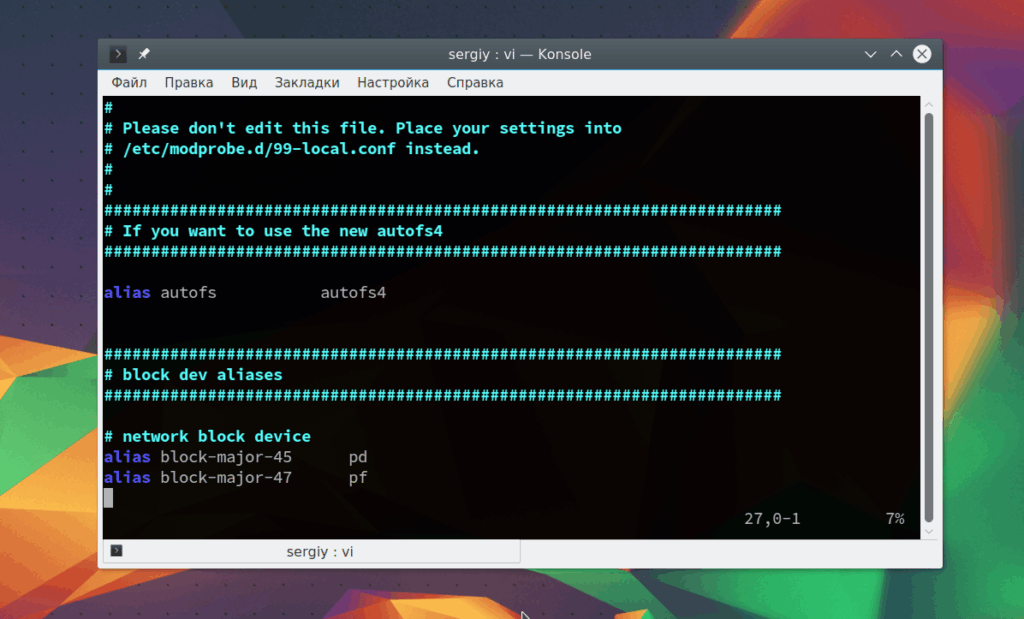Image resolution: width=1024 pixels, height=619 pixels.
Task: Click the word 'autofs4' in alias line
Action: click(x=353, y=293)
